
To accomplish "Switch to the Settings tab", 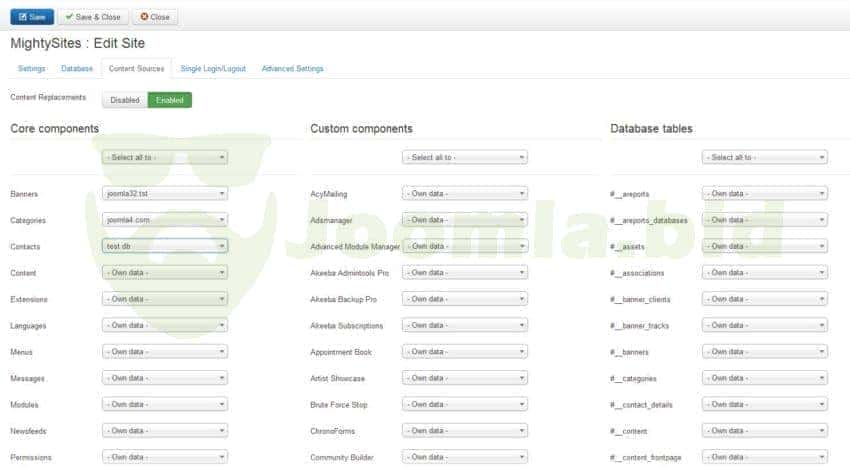I will 31,69.
